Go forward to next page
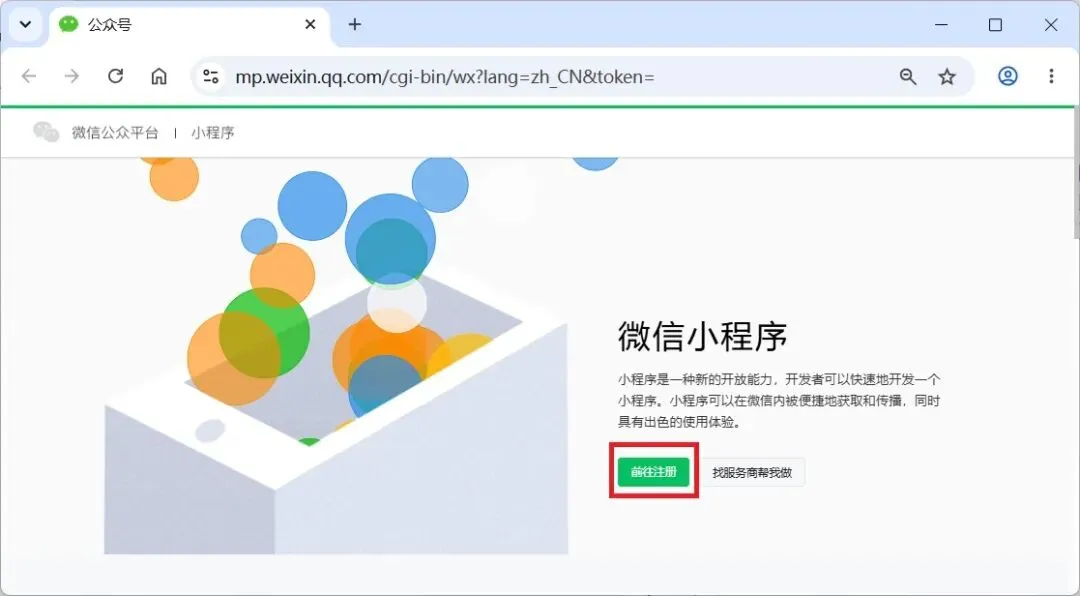This screenshot has height=596, width=1080. 72,76
